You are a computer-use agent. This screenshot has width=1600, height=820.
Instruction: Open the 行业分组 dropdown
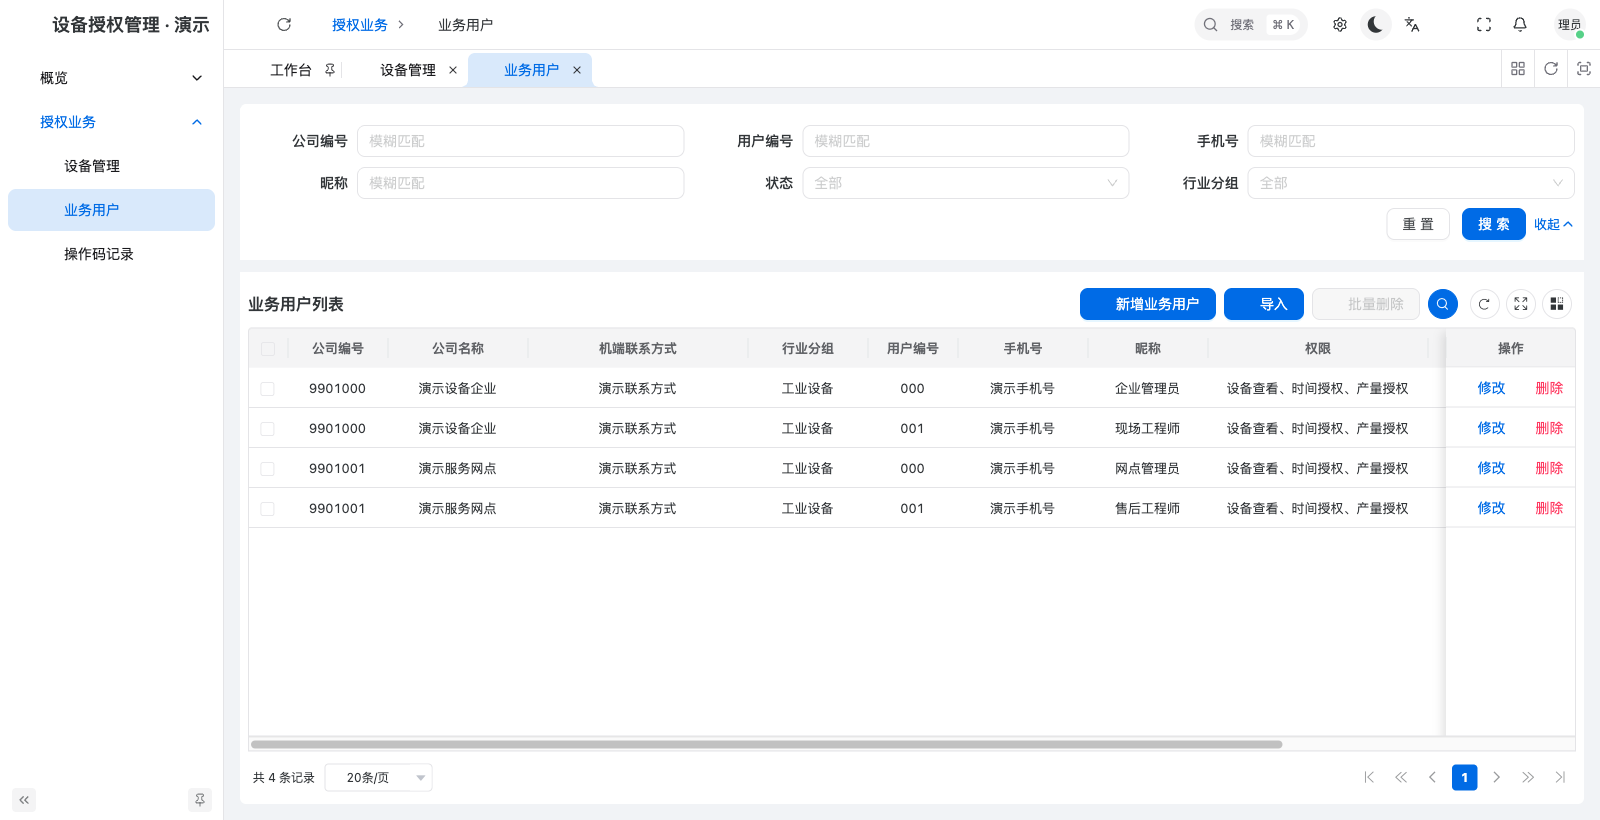[1411, 183]
